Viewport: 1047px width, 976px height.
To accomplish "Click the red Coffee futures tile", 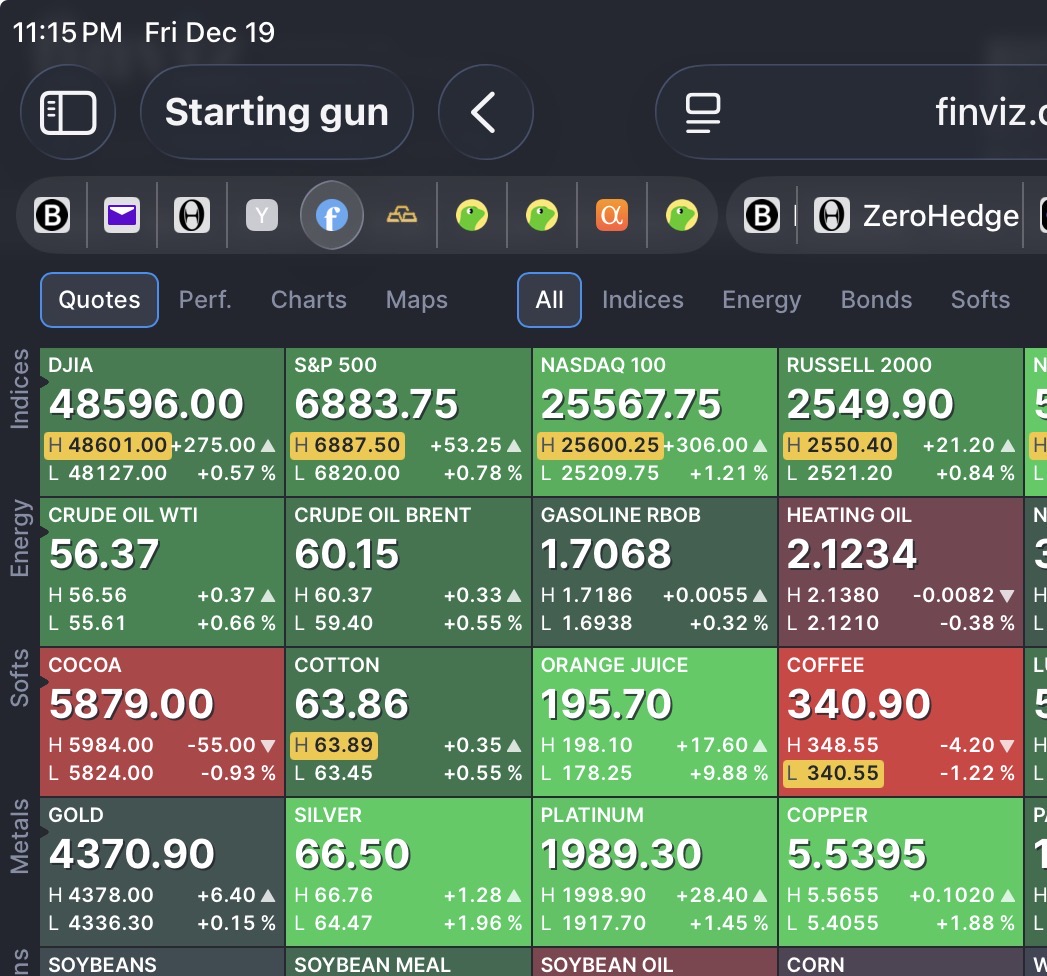I will point(900,721).
